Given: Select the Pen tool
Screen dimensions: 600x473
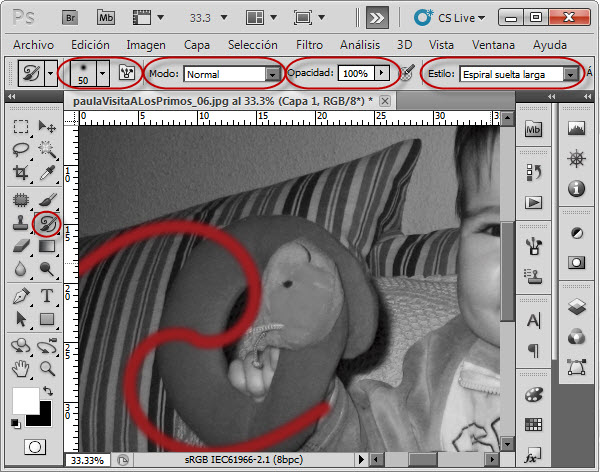Looking at the screenshot, I should (x=21, y=296).
